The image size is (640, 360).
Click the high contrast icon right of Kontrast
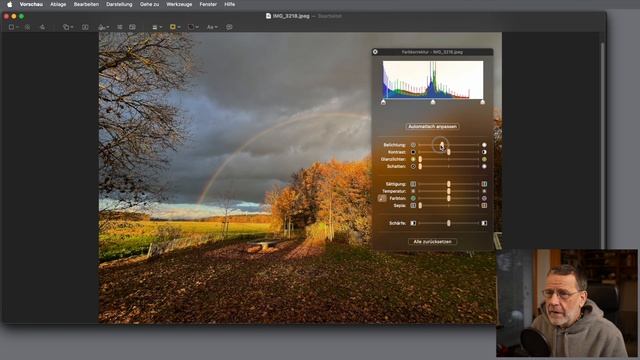click(x=484, y=152)
